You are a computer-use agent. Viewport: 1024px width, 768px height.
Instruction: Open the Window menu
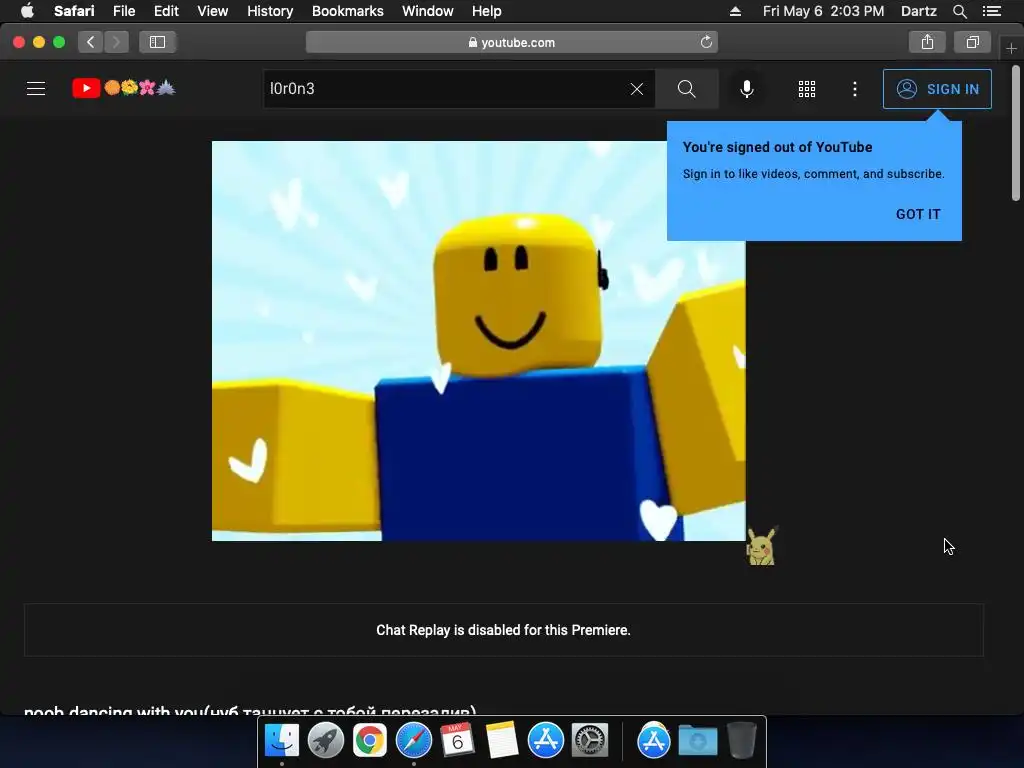click(428, 11)
